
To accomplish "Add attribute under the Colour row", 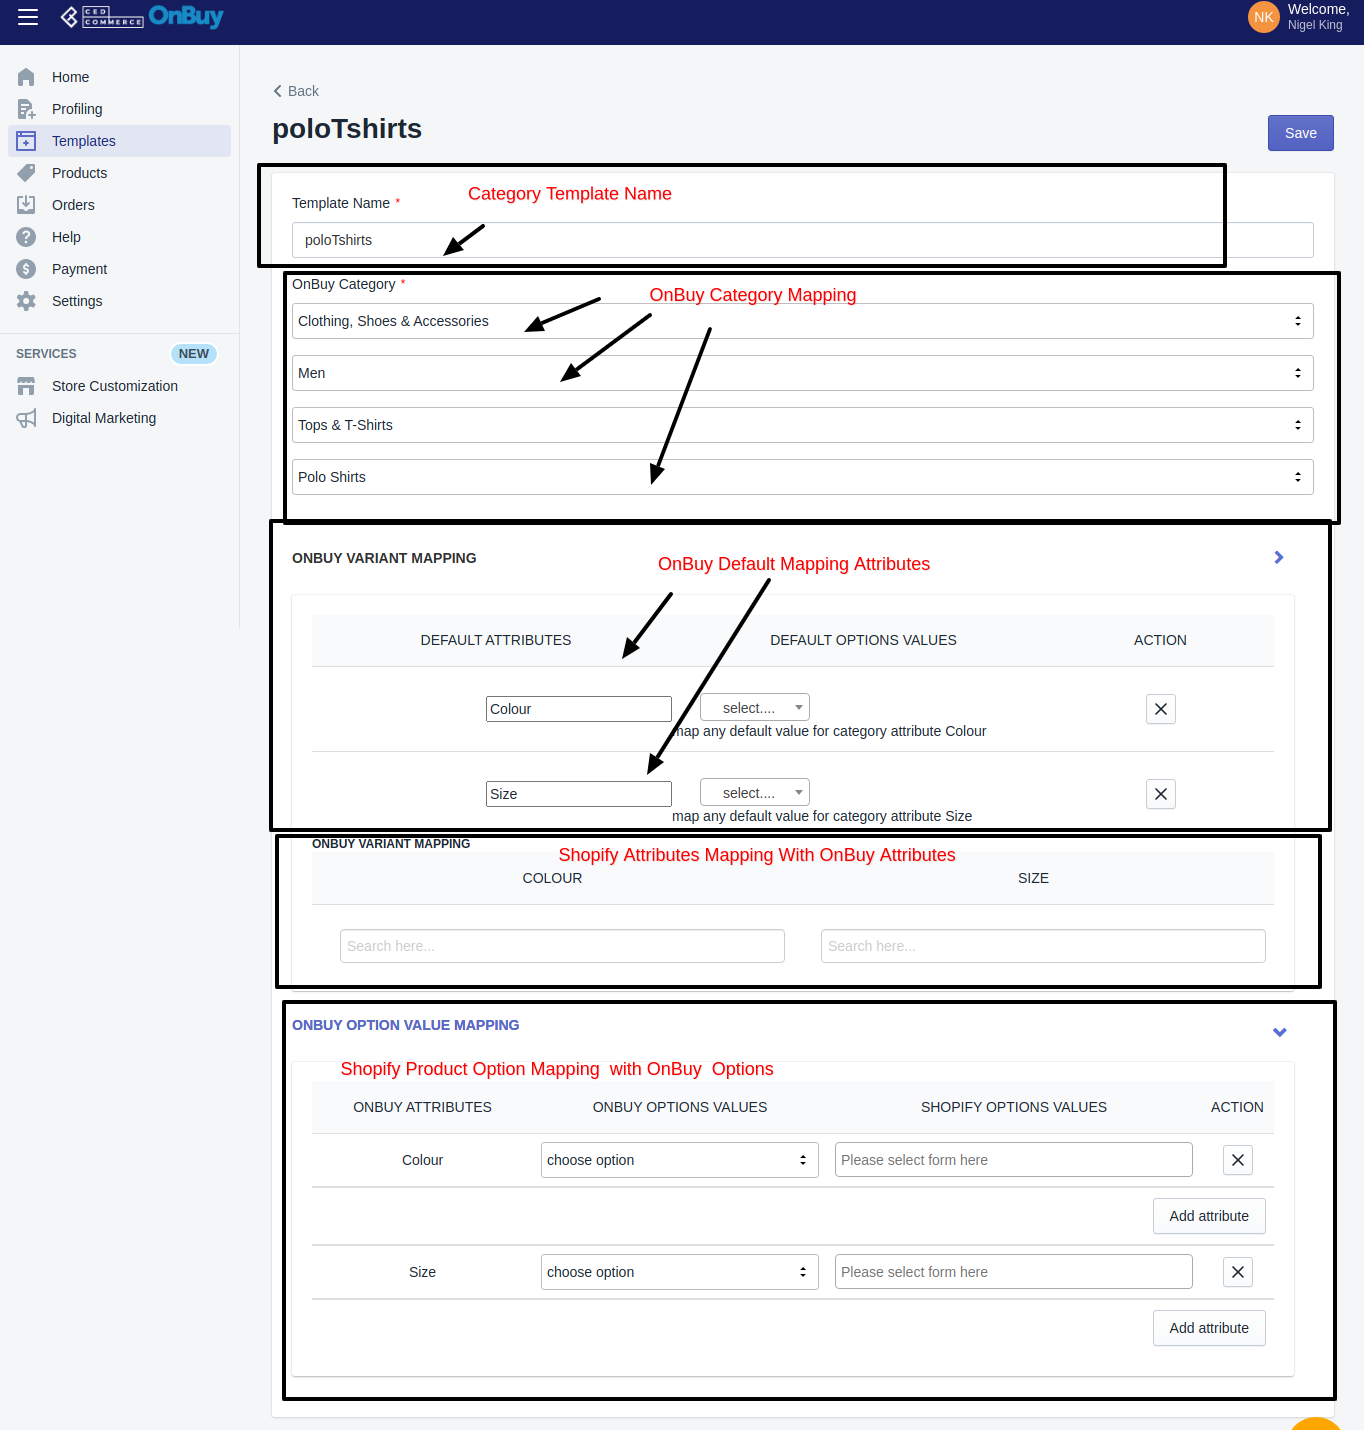I will [1209, 1216].
